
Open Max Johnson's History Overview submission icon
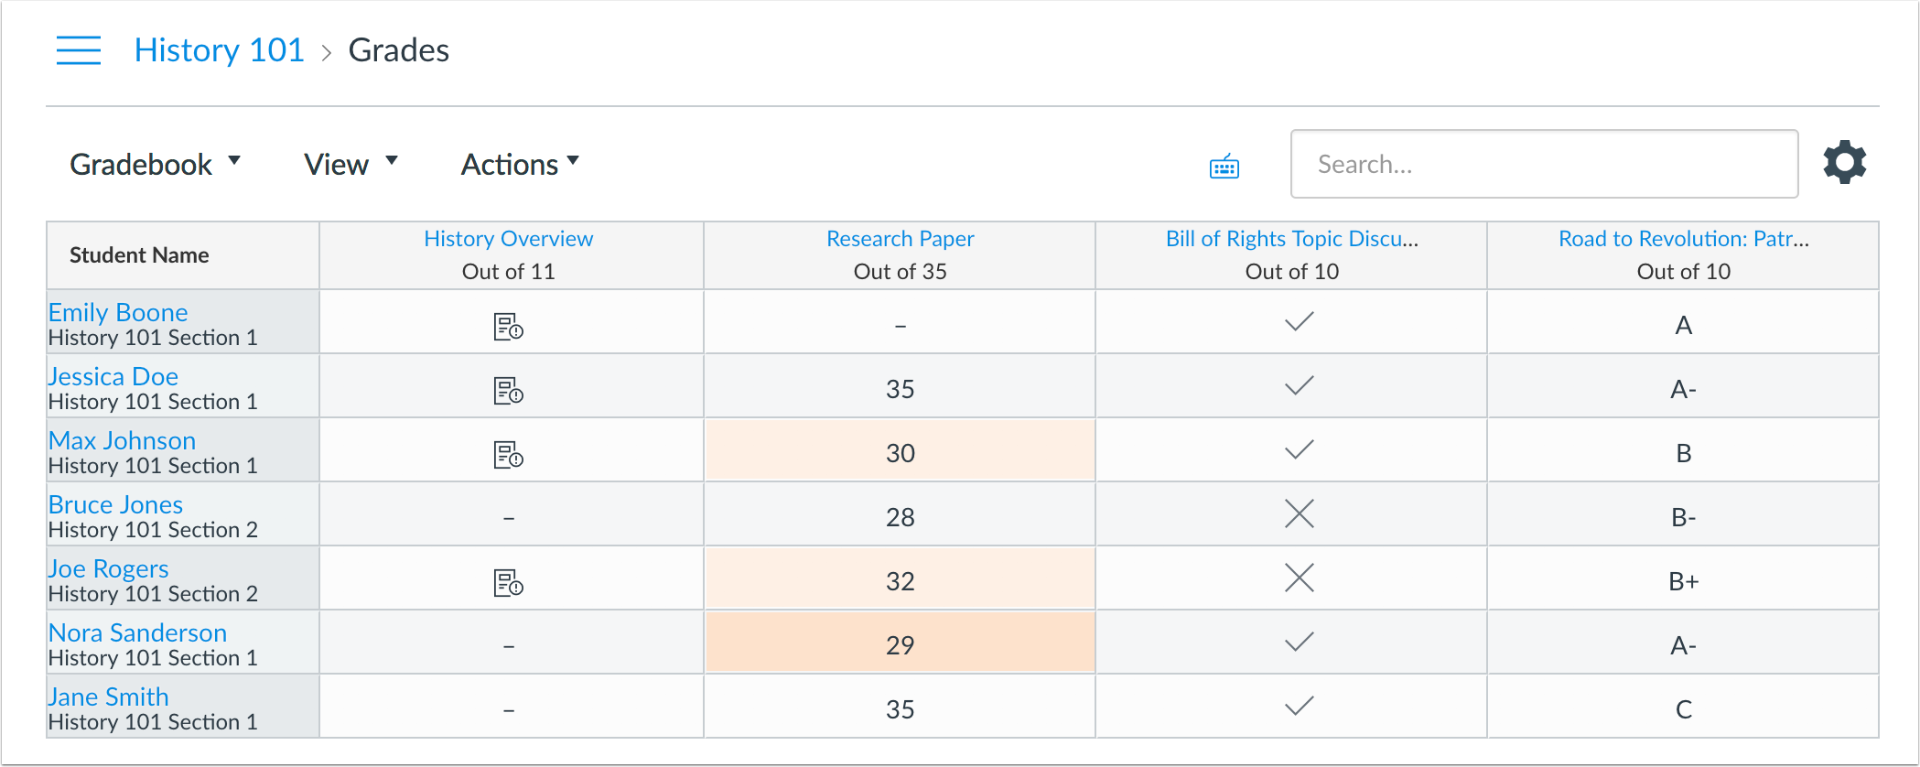pyautogui.click(x=508, y=454)
